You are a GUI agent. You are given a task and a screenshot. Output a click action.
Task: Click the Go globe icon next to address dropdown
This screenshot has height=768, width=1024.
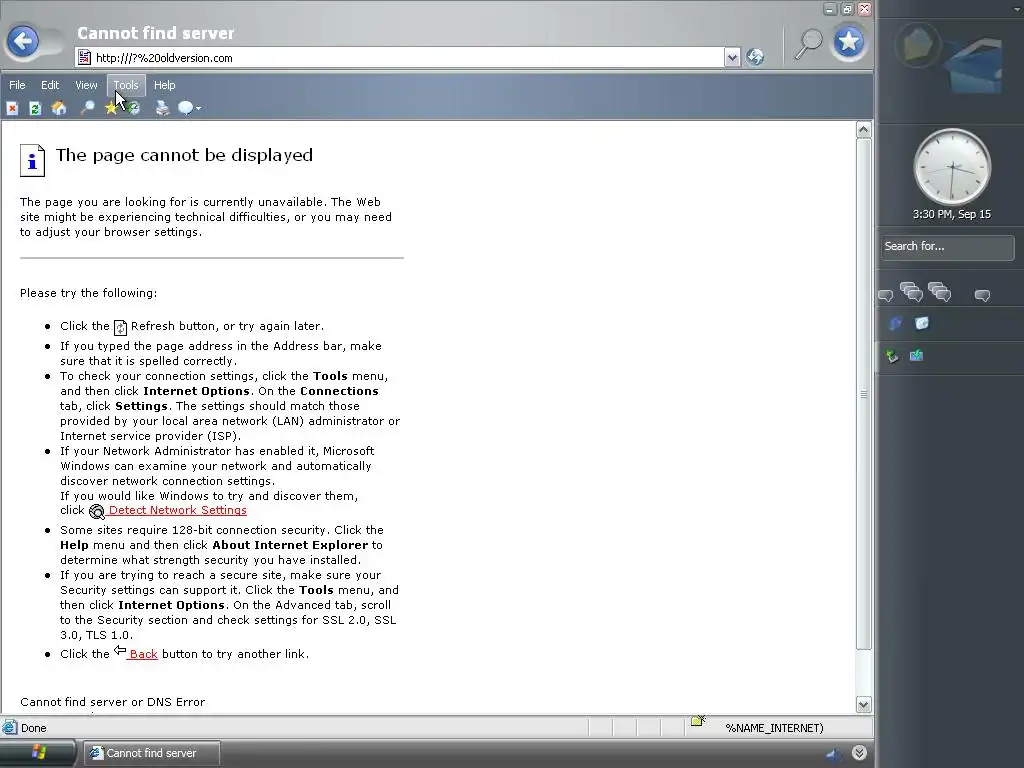(x=755, y=57)
